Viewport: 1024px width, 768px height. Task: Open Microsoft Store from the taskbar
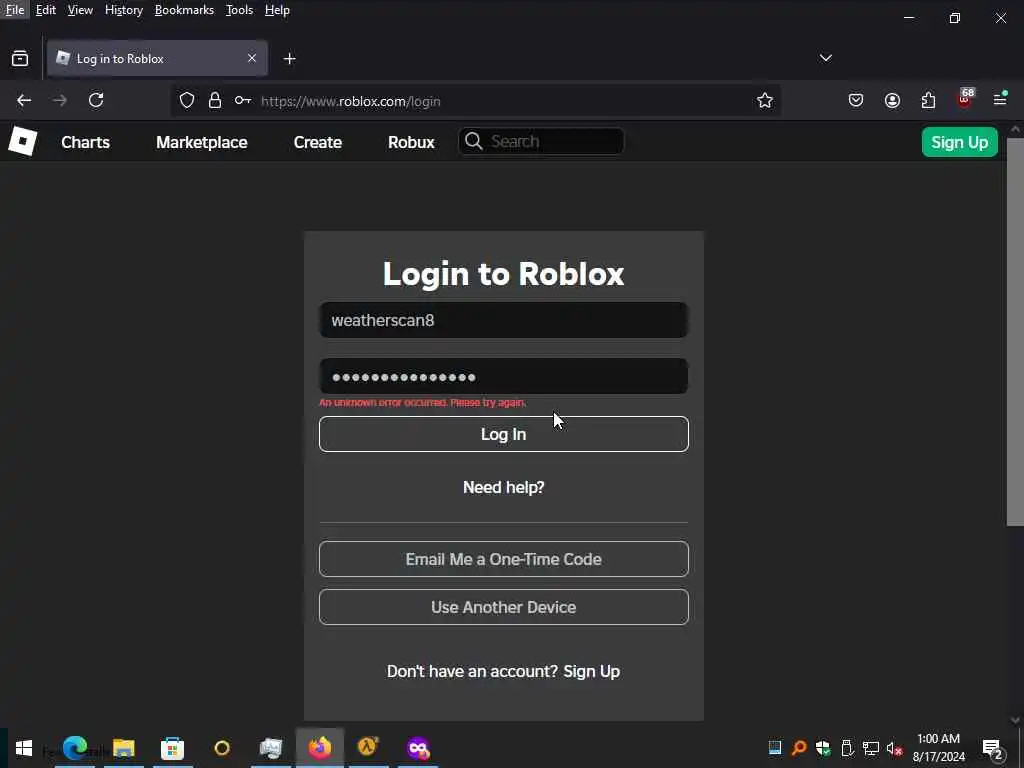[172, 748]
